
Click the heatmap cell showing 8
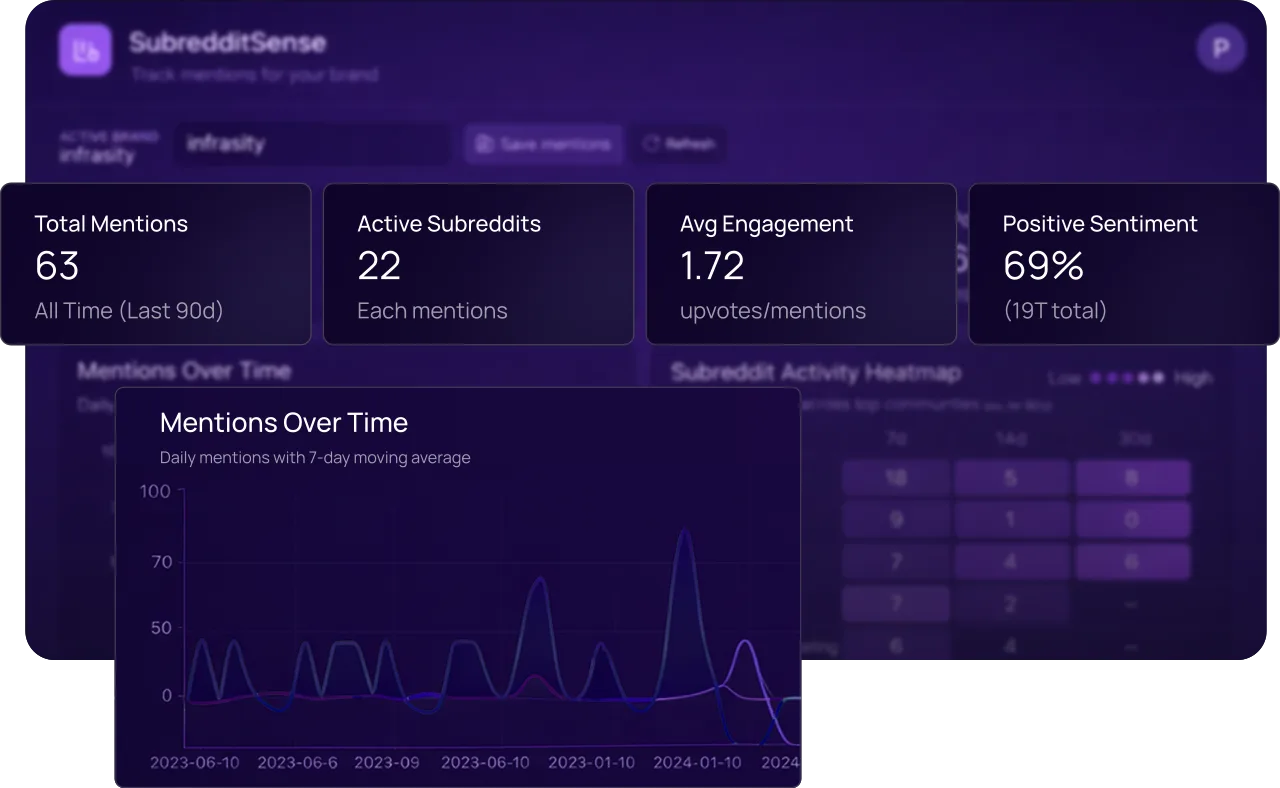[1133, 478]
